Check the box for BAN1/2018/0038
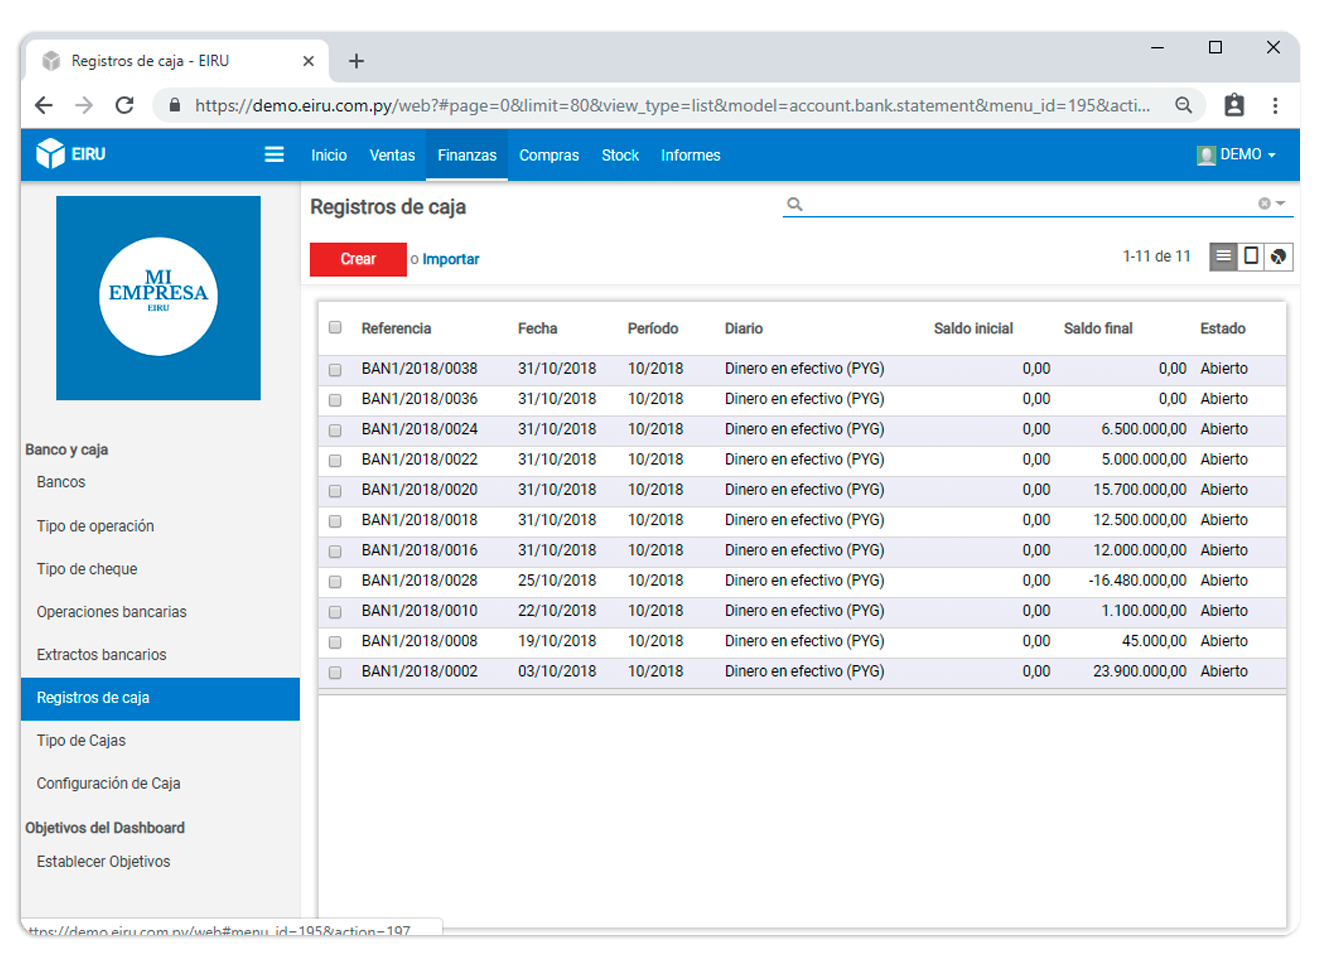The height and width of the screenshot is (970, 1326). [335, 370]
